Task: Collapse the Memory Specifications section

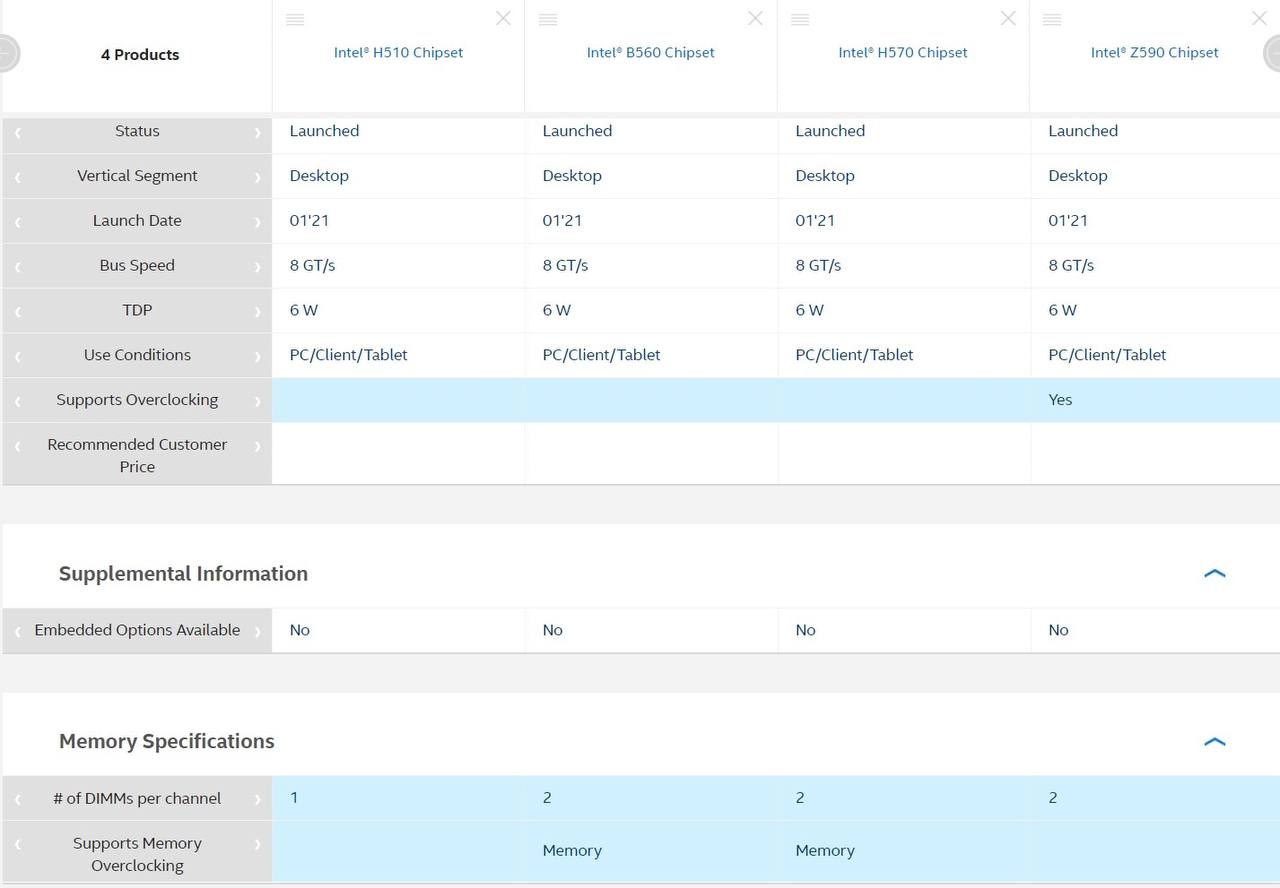Action: [1215, 742]
